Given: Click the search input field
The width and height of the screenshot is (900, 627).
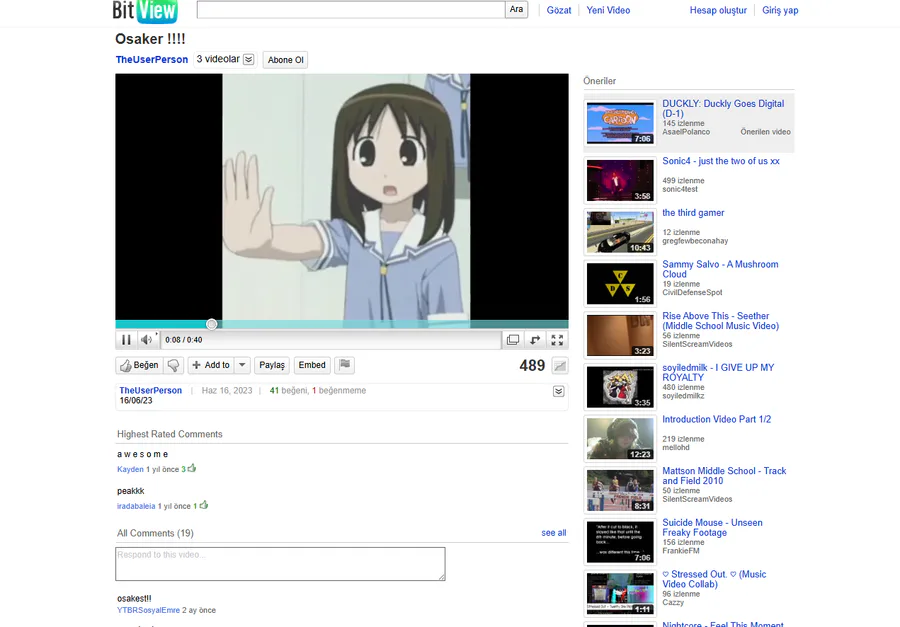Looking at the screenshot, I should 351,10.
